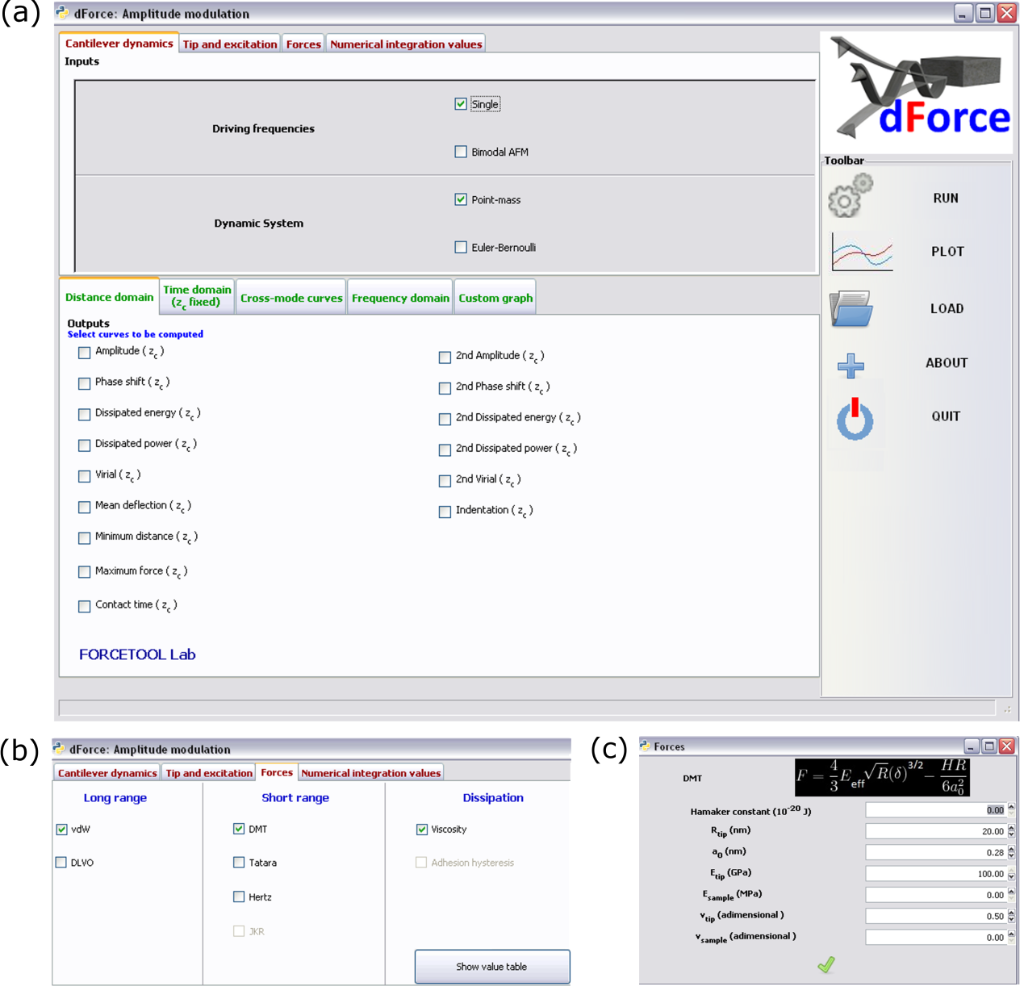Enable the Bimodal AFM checkbox
Viewport: 1024px width, 987px height.
461,152
